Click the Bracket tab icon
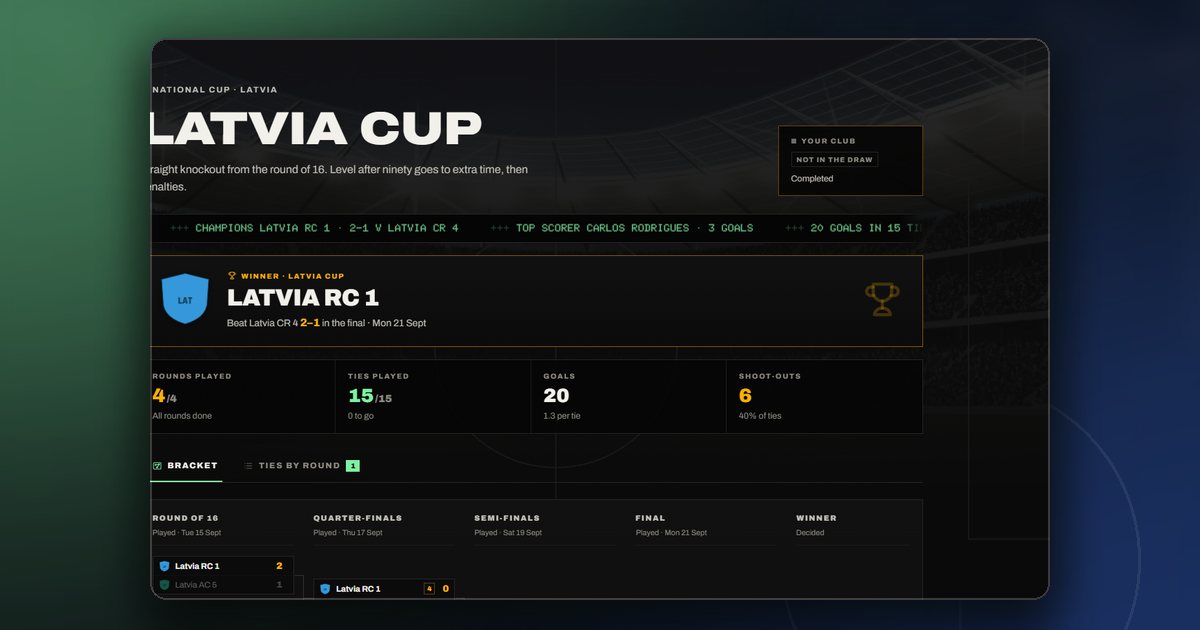This screenshot has height=630, width=1200. [x=157, y=466]
